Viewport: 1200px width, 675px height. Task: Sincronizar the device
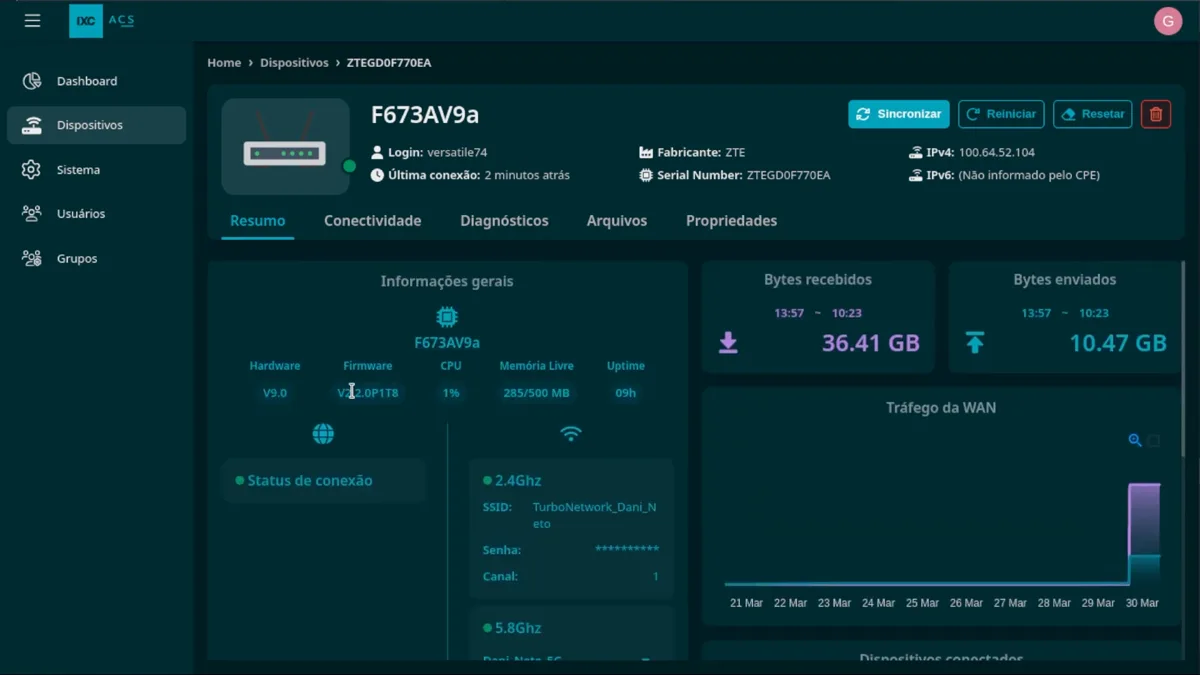pyautogui.click(x=899, y=114)
